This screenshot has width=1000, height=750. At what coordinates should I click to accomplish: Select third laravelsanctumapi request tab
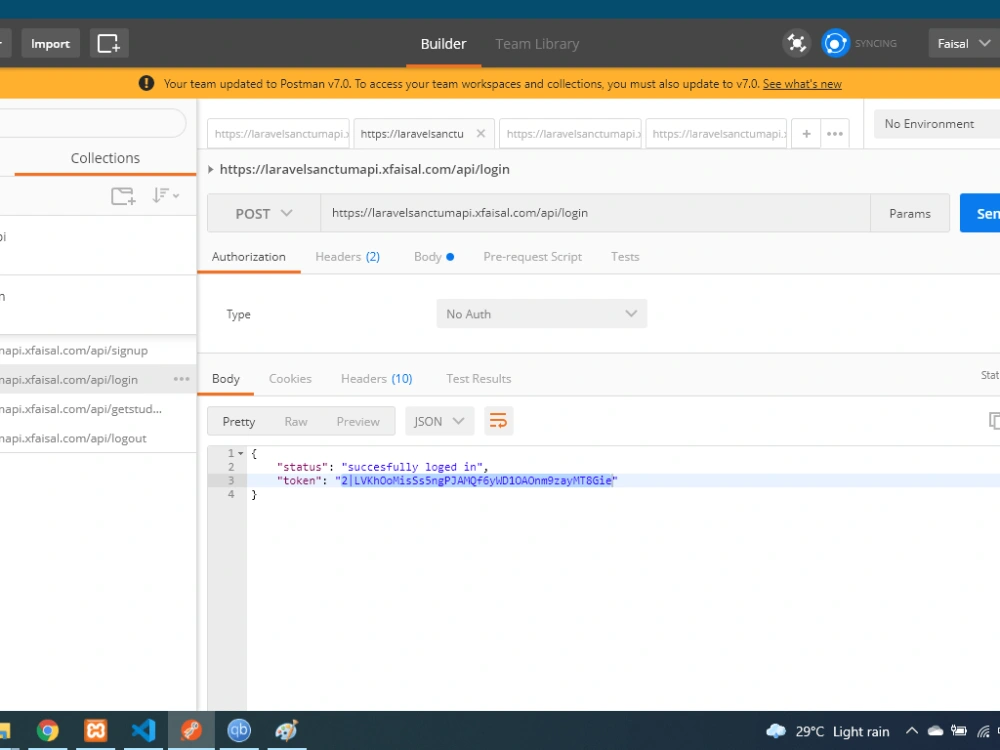coord(570,133)
